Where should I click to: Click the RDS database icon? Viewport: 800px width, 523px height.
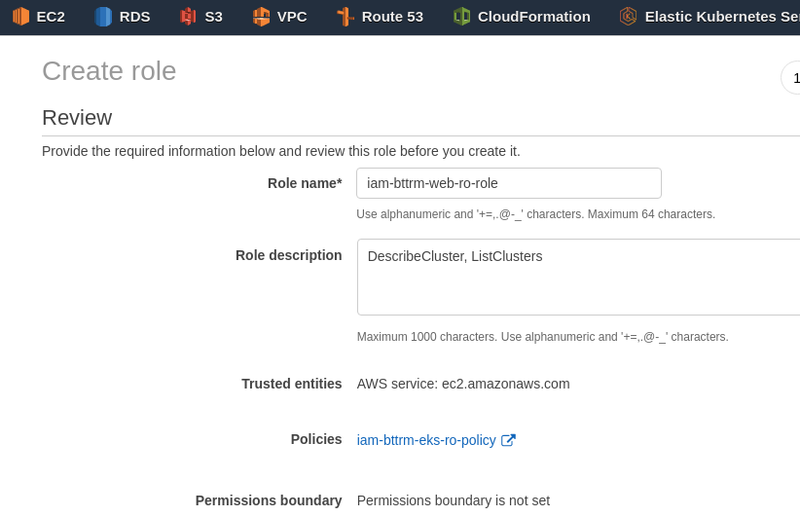coord(104,16)
